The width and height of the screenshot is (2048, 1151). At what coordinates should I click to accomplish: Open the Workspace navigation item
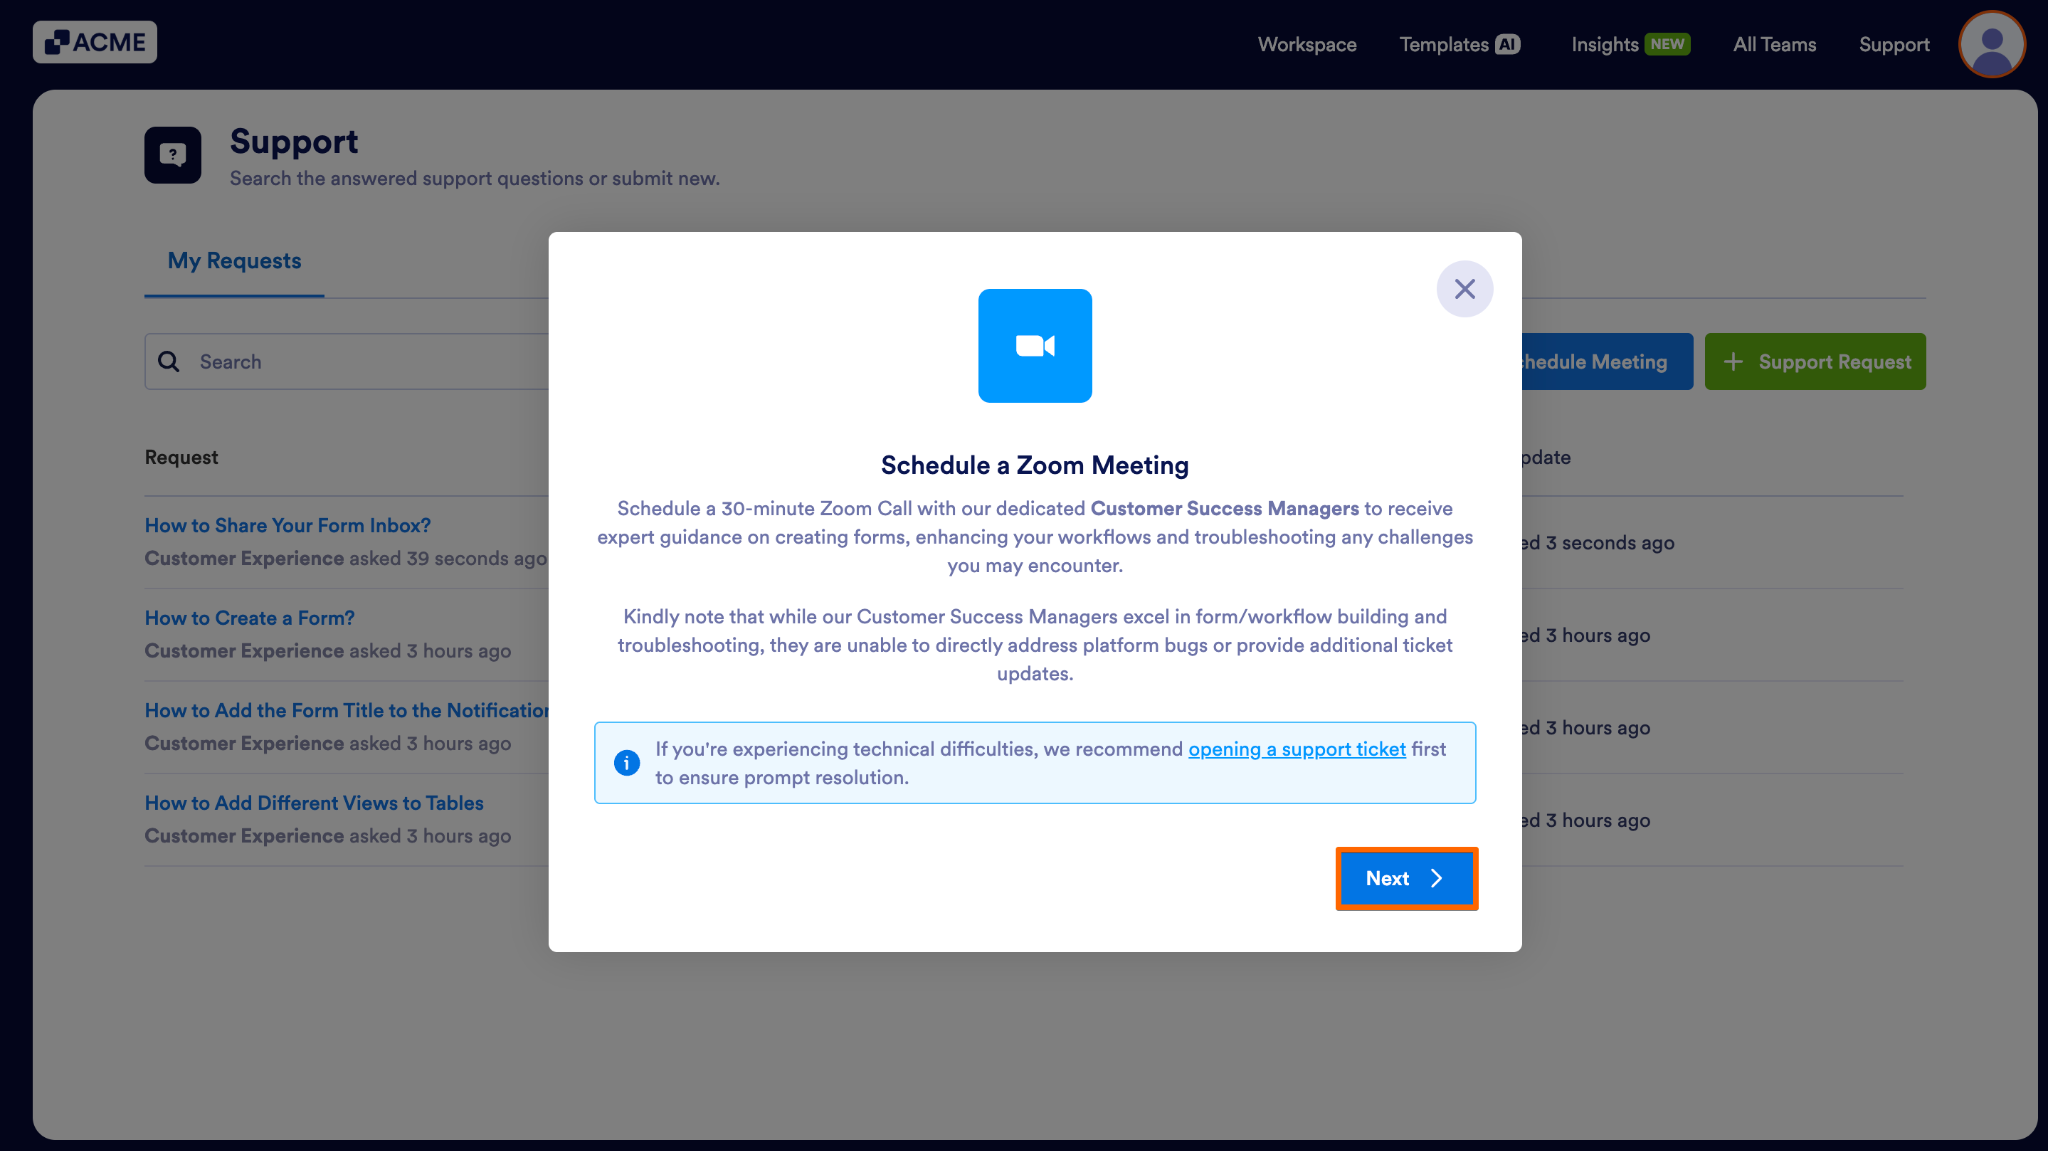pos(1306,44)
